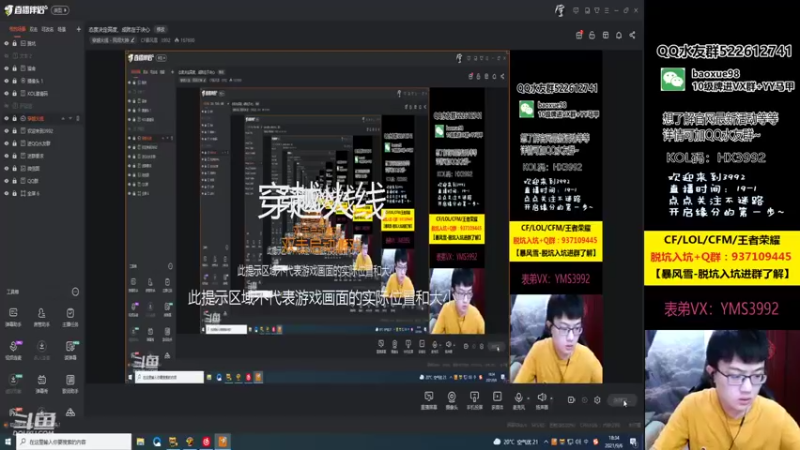800x450 pixels.
Task: Select the KOL邀请码 source row
Action: point(42,93)
